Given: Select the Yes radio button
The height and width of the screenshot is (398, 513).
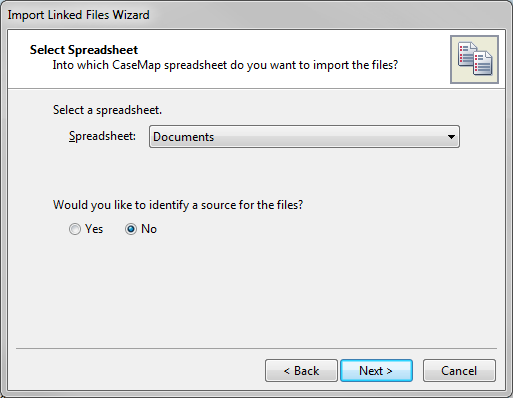Looking at the screenshot, I should click(75, 229).
